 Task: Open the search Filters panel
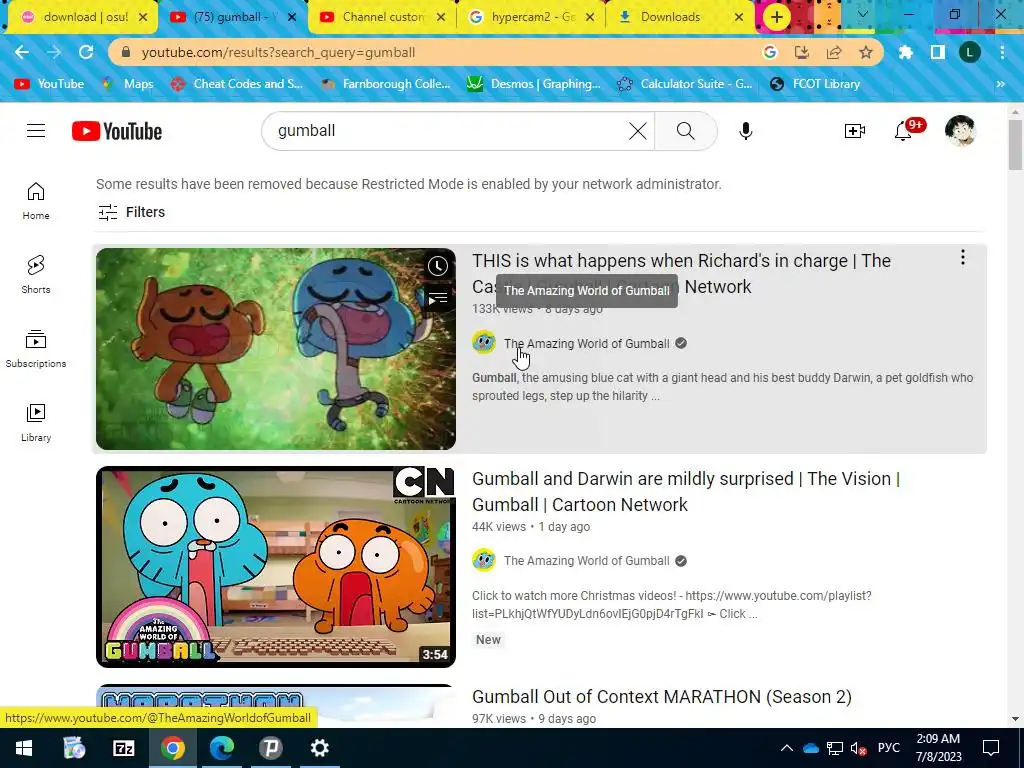coord(131,212)
